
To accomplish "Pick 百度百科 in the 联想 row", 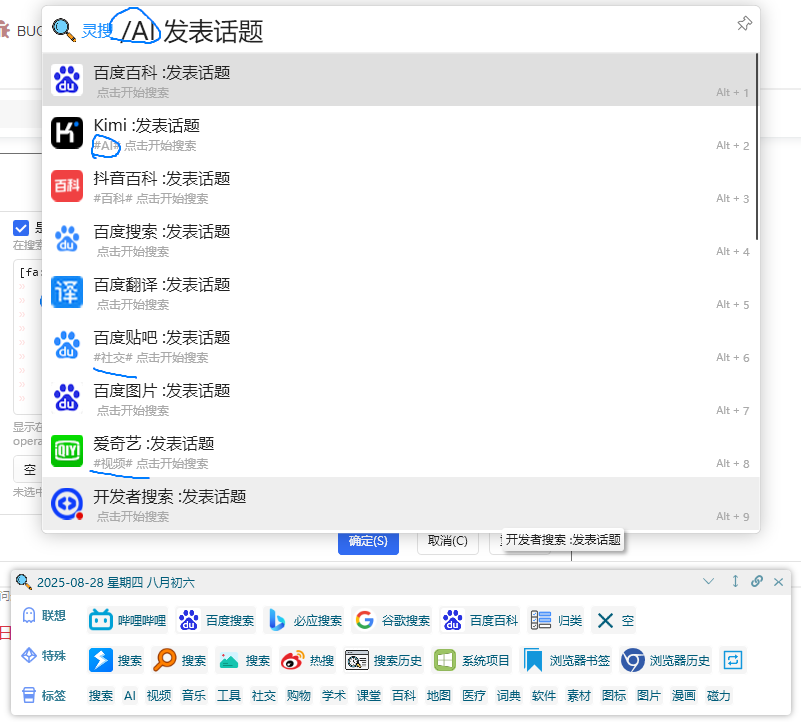I will [x=480, y=620].
